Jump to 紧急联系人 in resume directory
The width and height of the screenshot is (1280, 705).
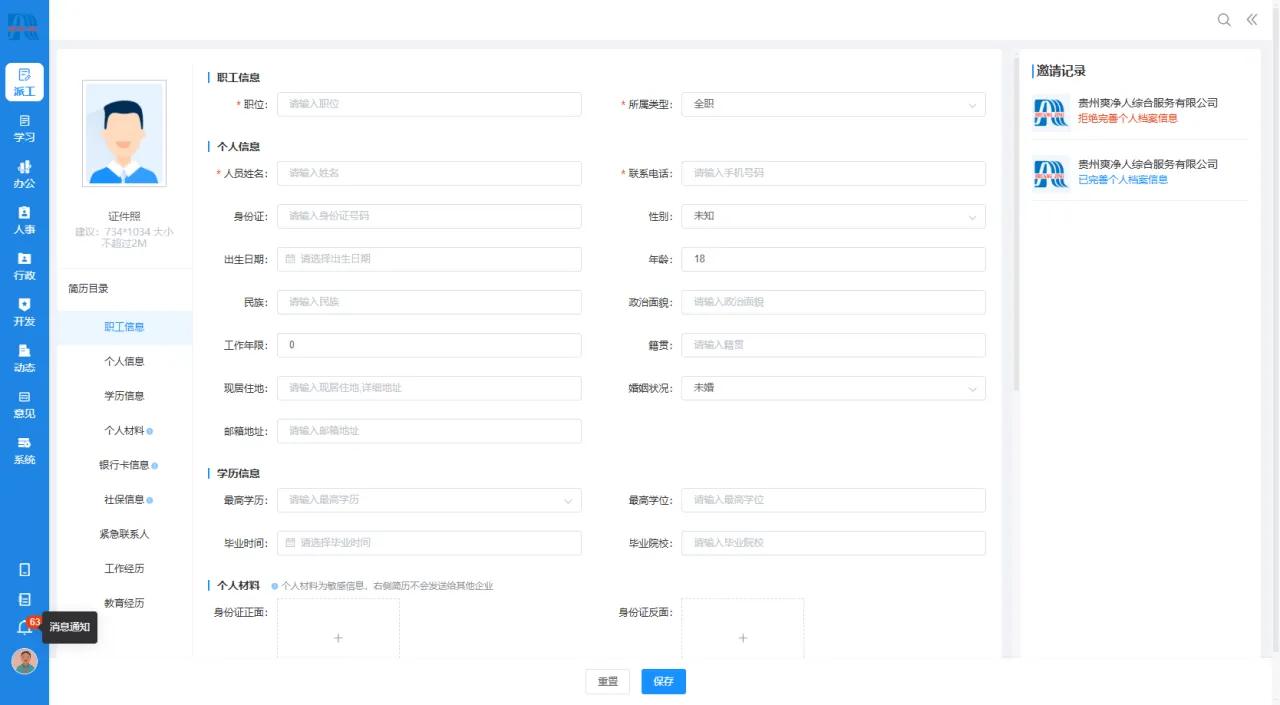click(x=124, y=534)
